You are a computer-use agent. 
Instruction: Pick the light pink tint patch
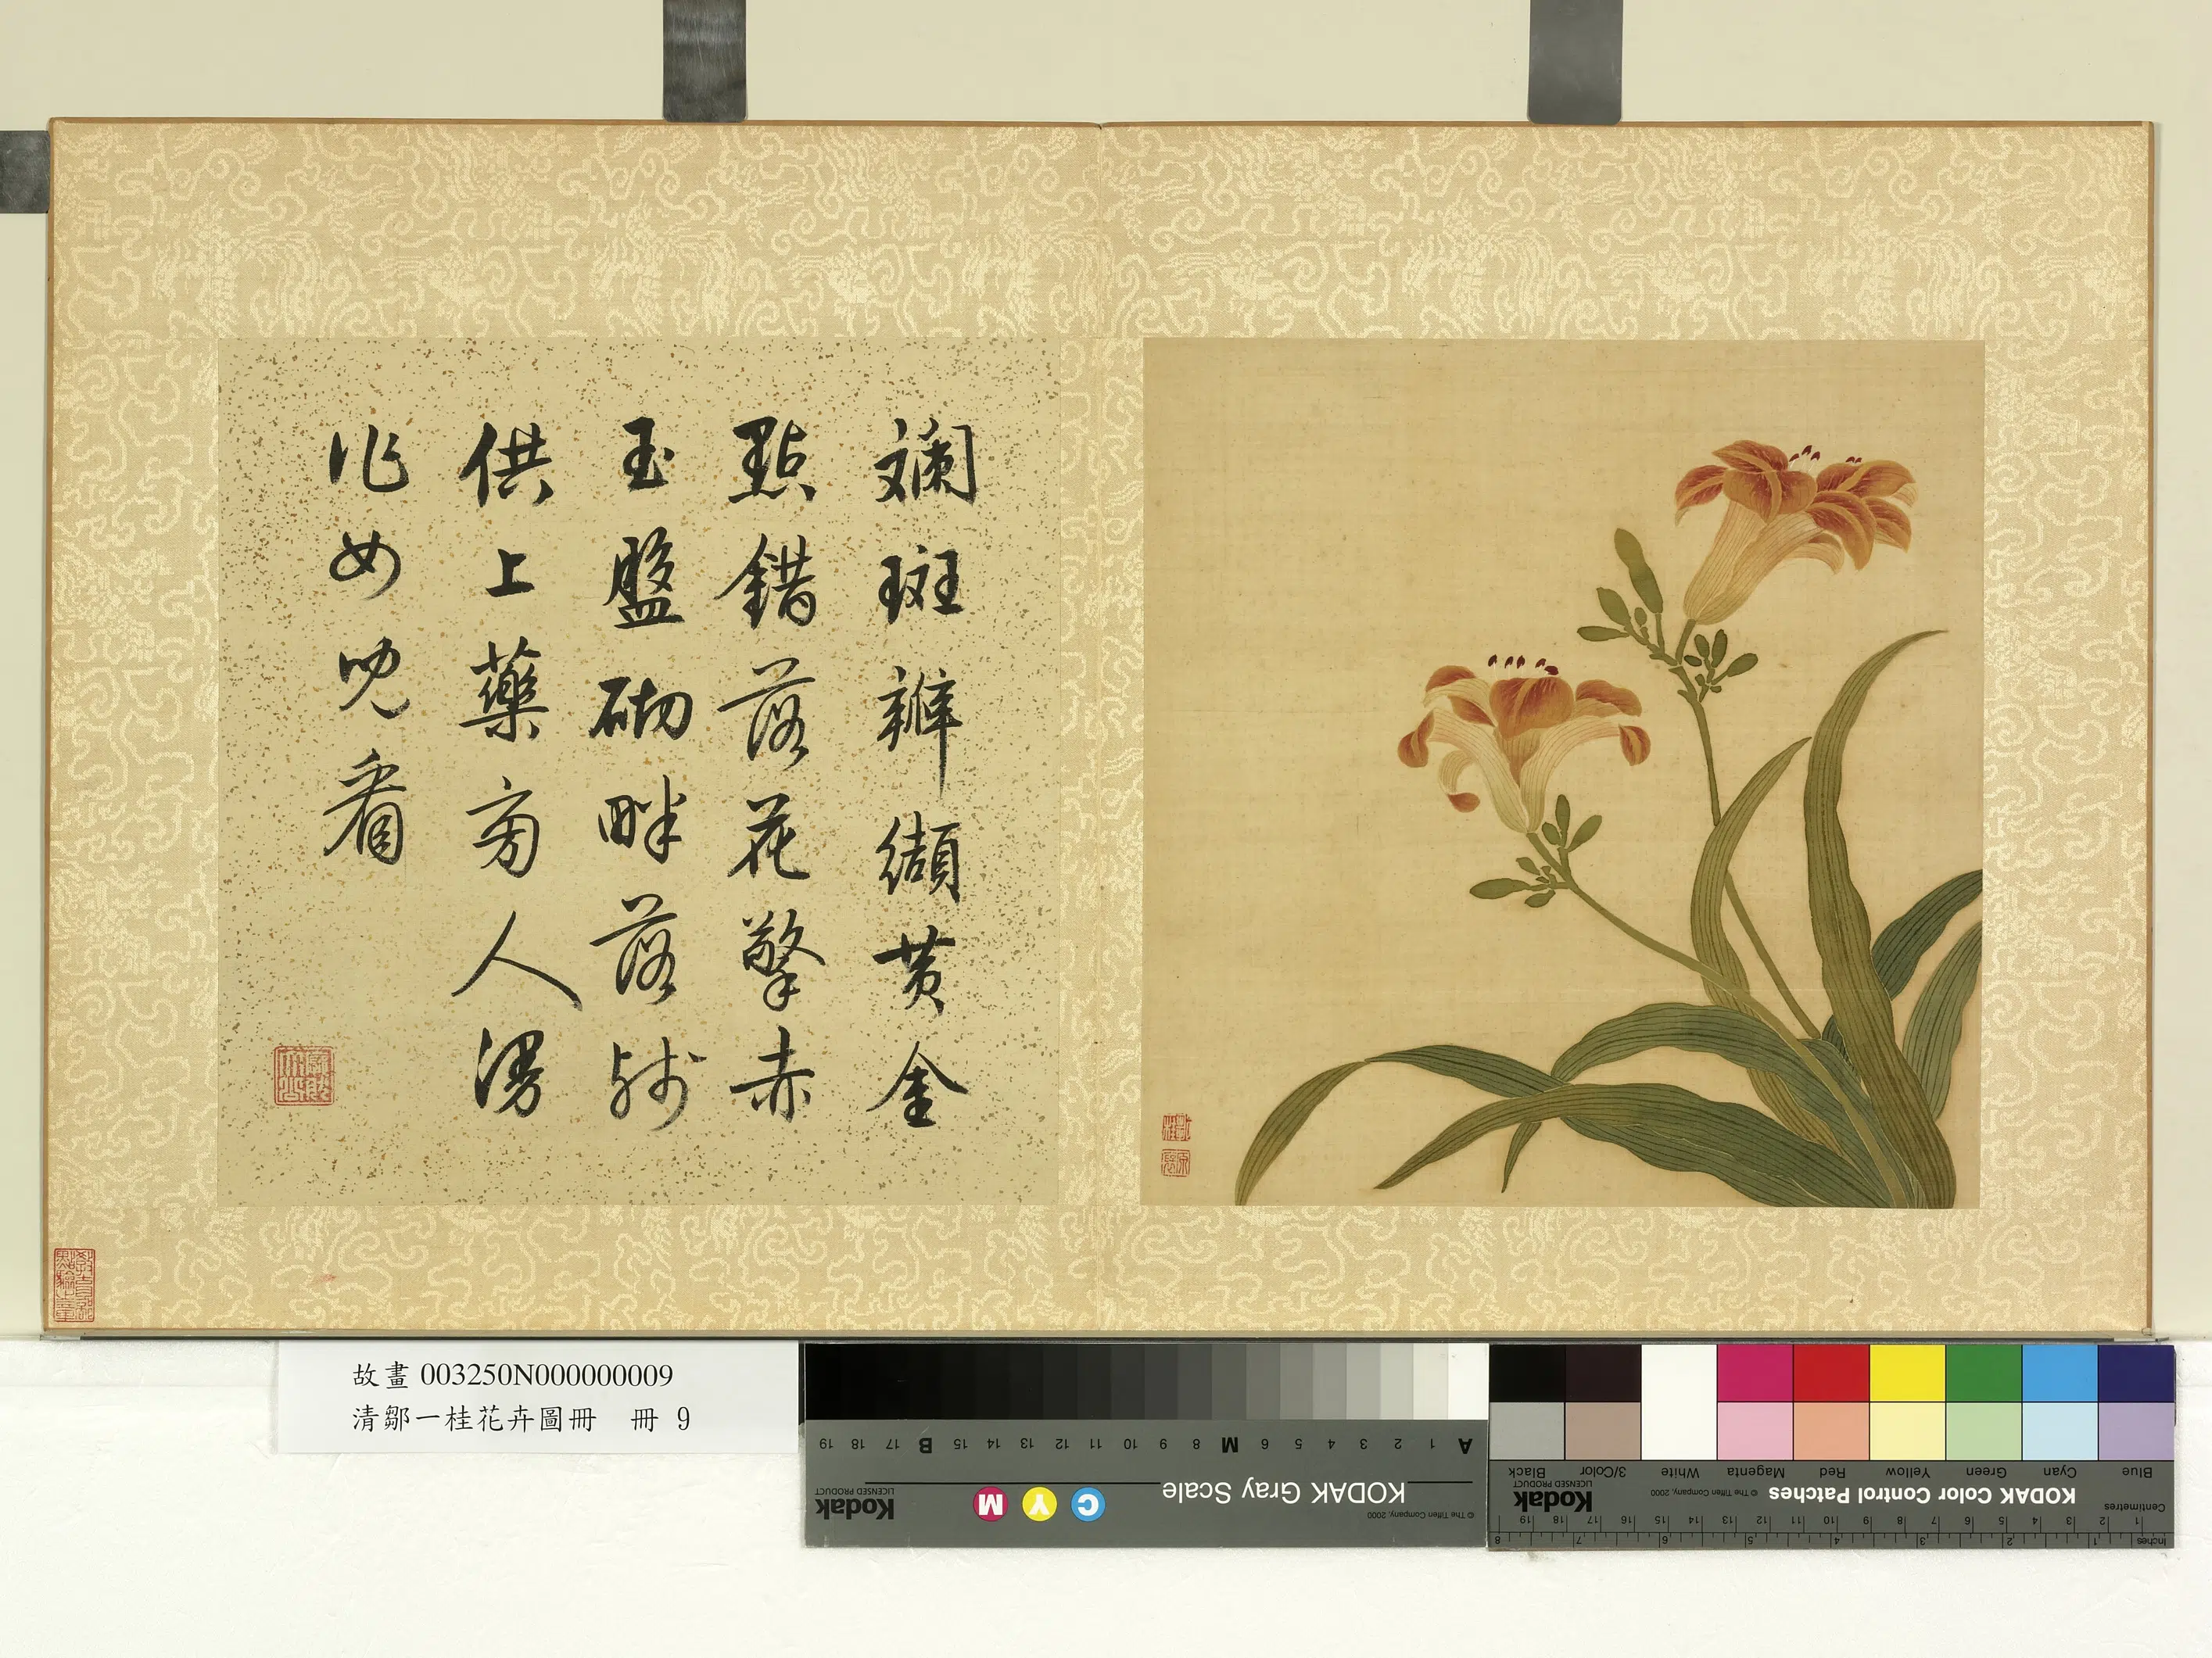(x=1755, y=1430)
